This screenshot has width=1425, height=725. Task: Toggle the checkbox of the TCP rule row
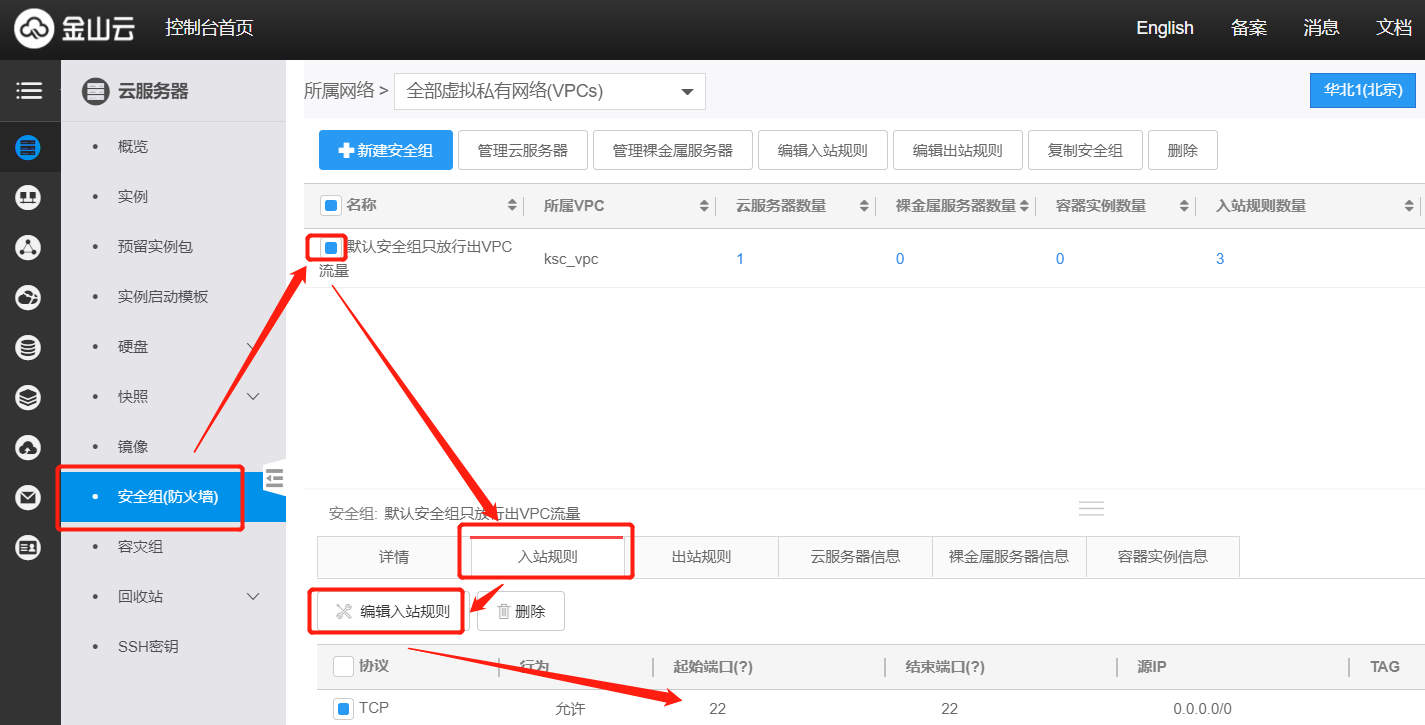343,709
